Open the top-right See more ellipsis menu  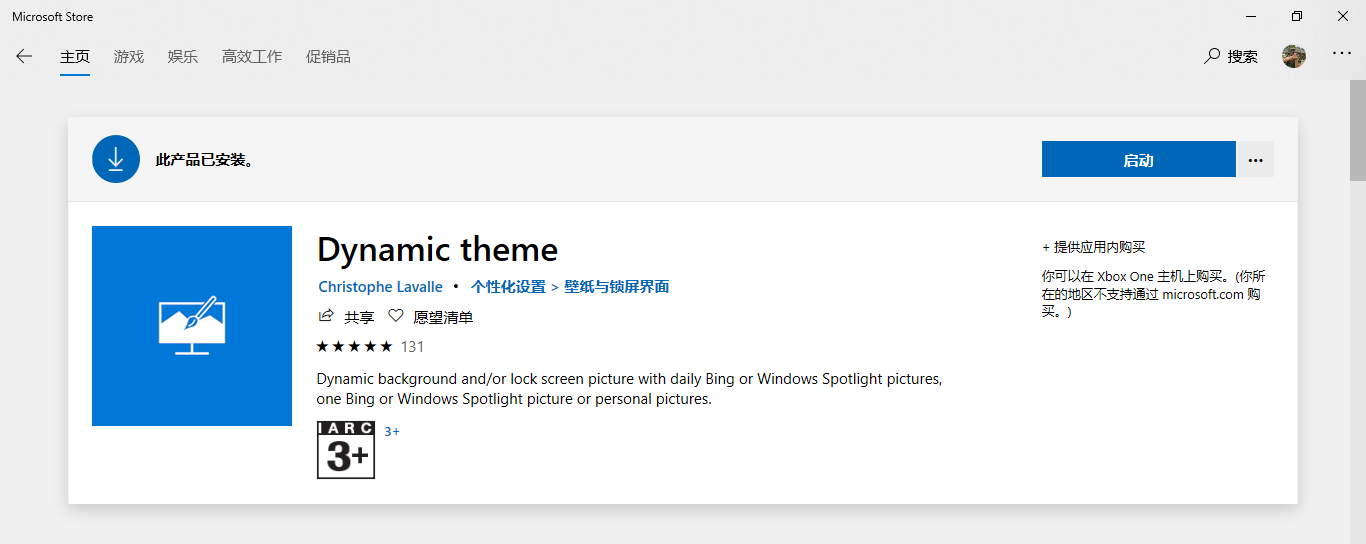(x=1342, y=54)
